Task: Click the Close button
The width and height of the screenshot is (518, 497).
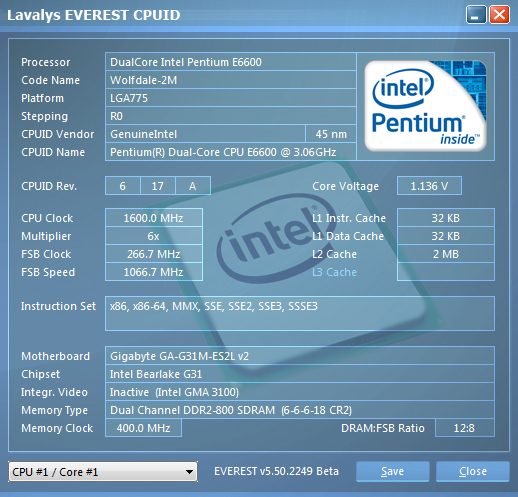Action: (473, 471)
